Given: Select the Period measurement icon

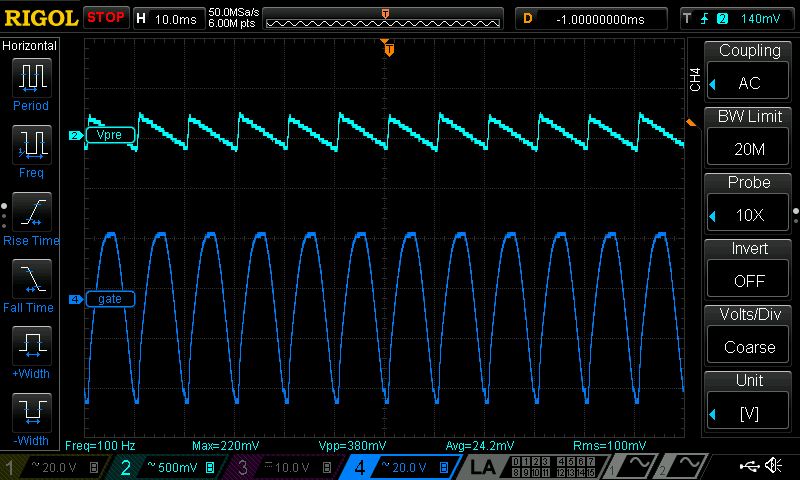Looking at the screenshot, I should 32,78.
